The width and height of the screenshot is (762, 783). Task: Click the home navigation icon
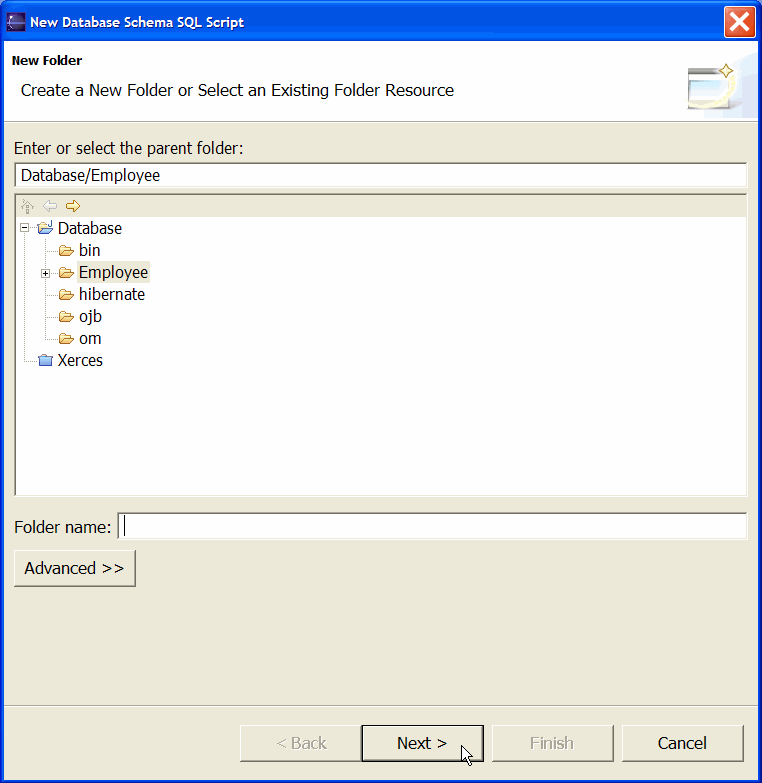27,206
